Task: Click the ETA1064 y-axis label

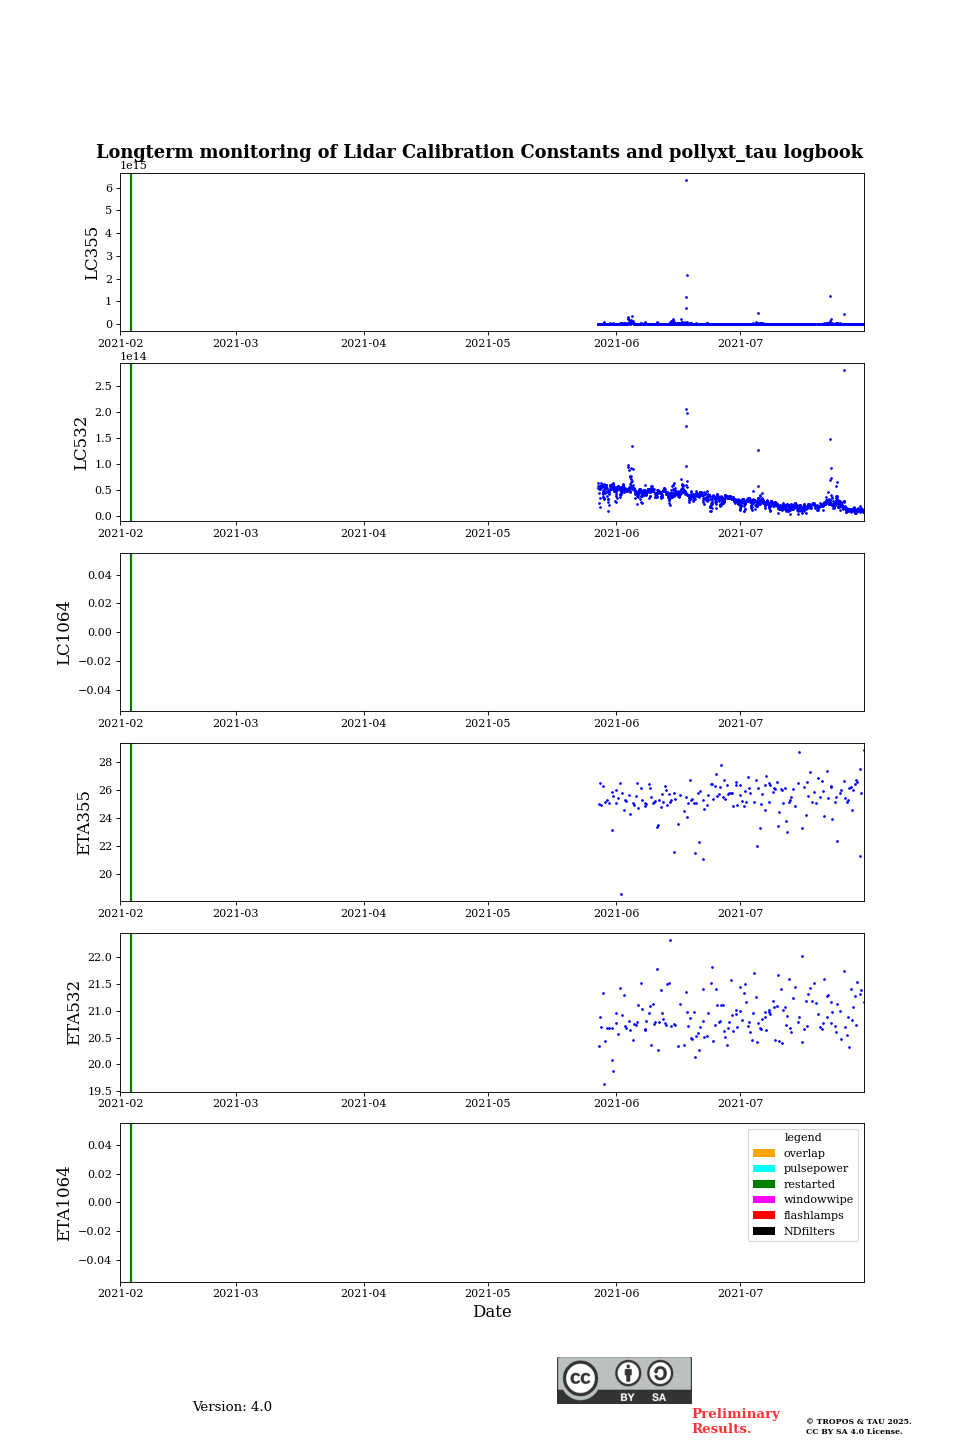Action: click(64, 1203)
